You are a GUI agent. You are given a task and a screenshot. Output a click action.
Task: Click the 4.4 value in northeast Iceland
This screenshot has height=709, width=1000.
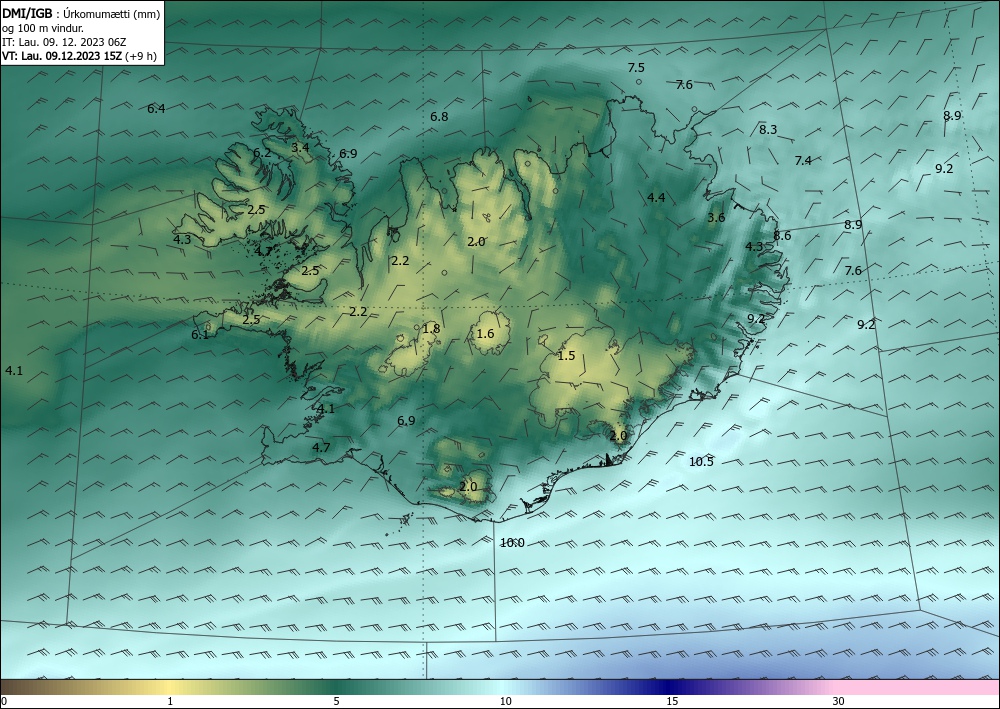click(x=656, y=198)
